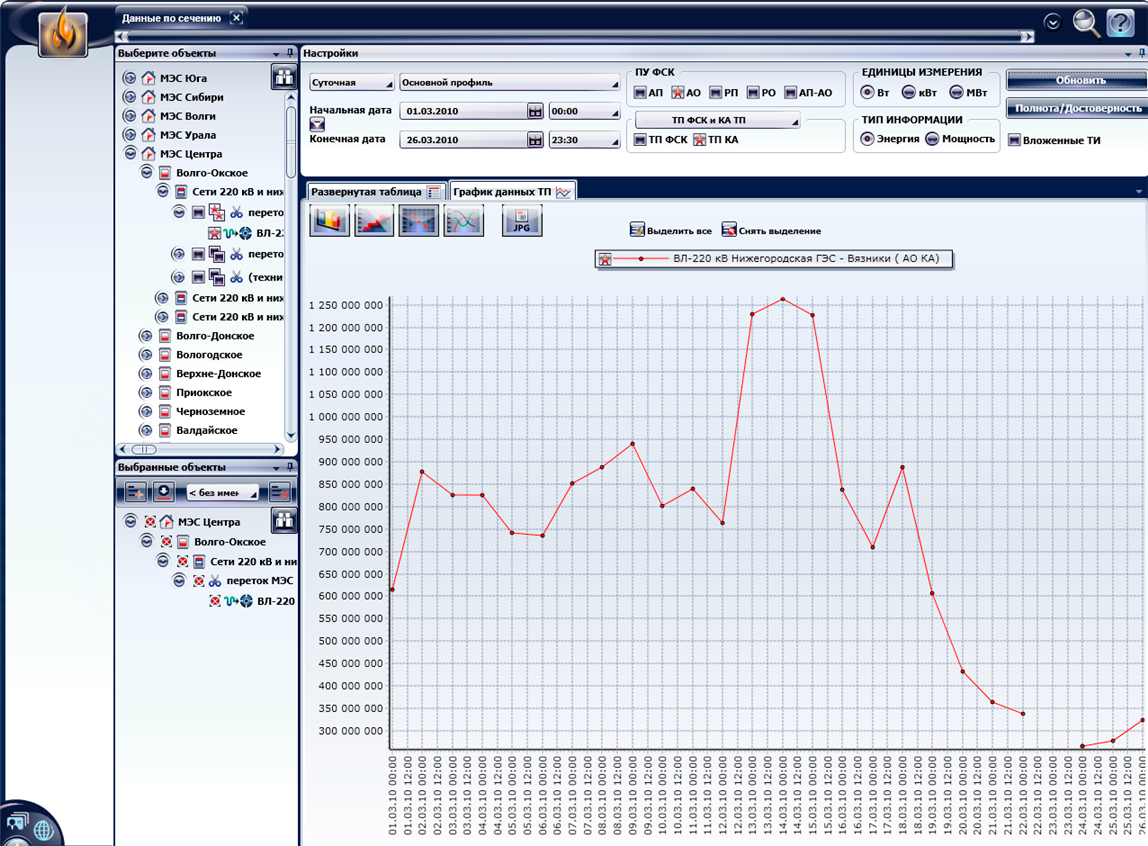1148x846 pixels.
Task: Click the Полнота/Достоверность button
Action: click(x=1076, y=108)
